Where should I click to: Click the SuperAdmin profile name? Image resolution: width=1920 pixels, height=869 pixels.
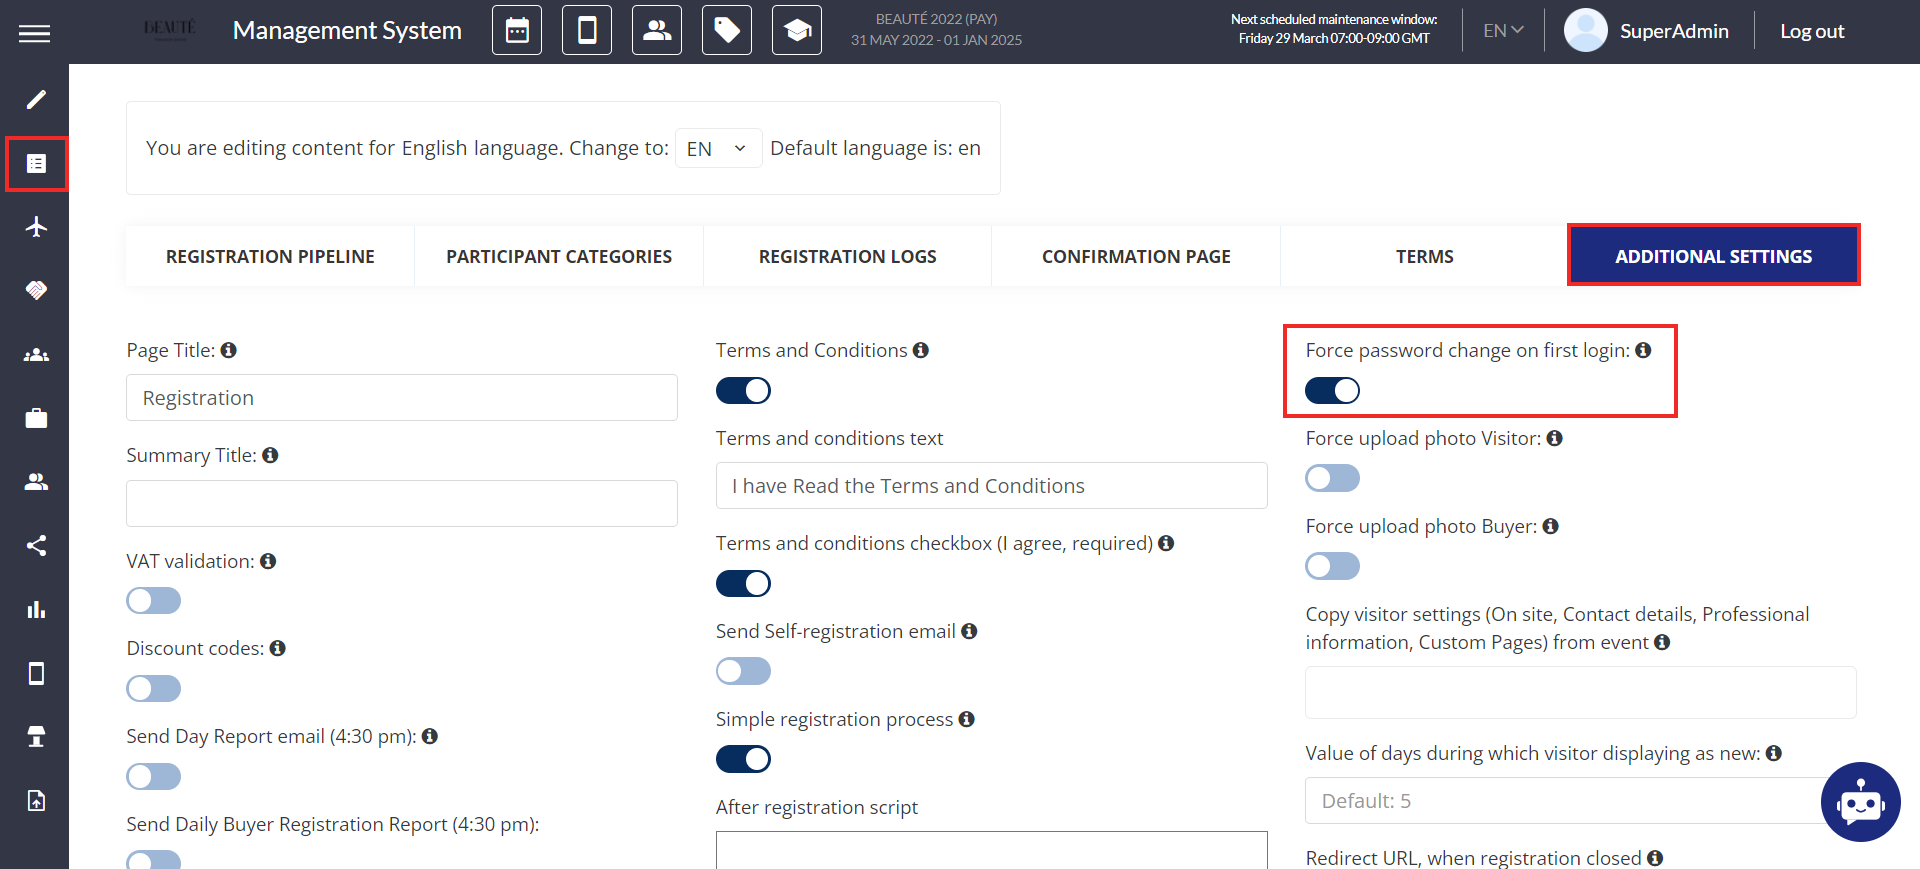click(x=1674, y=31)
